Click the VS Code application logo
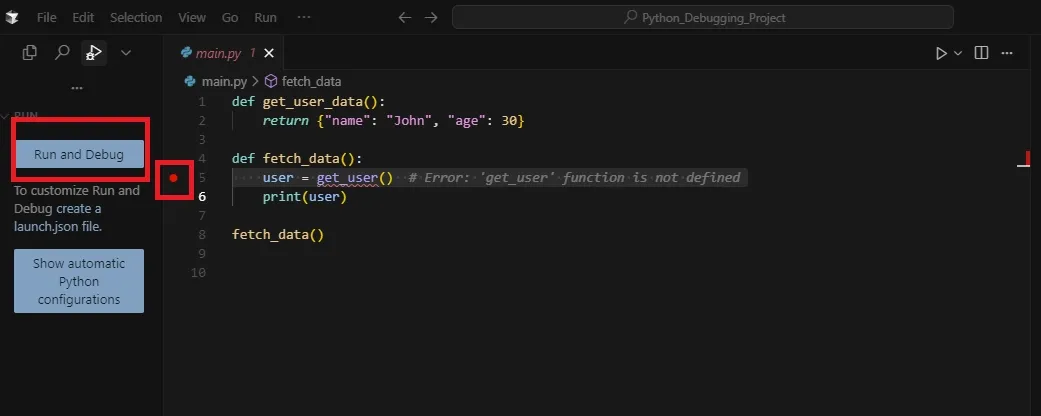Screen dimensions: 1041x416 (x=11, y=18)
